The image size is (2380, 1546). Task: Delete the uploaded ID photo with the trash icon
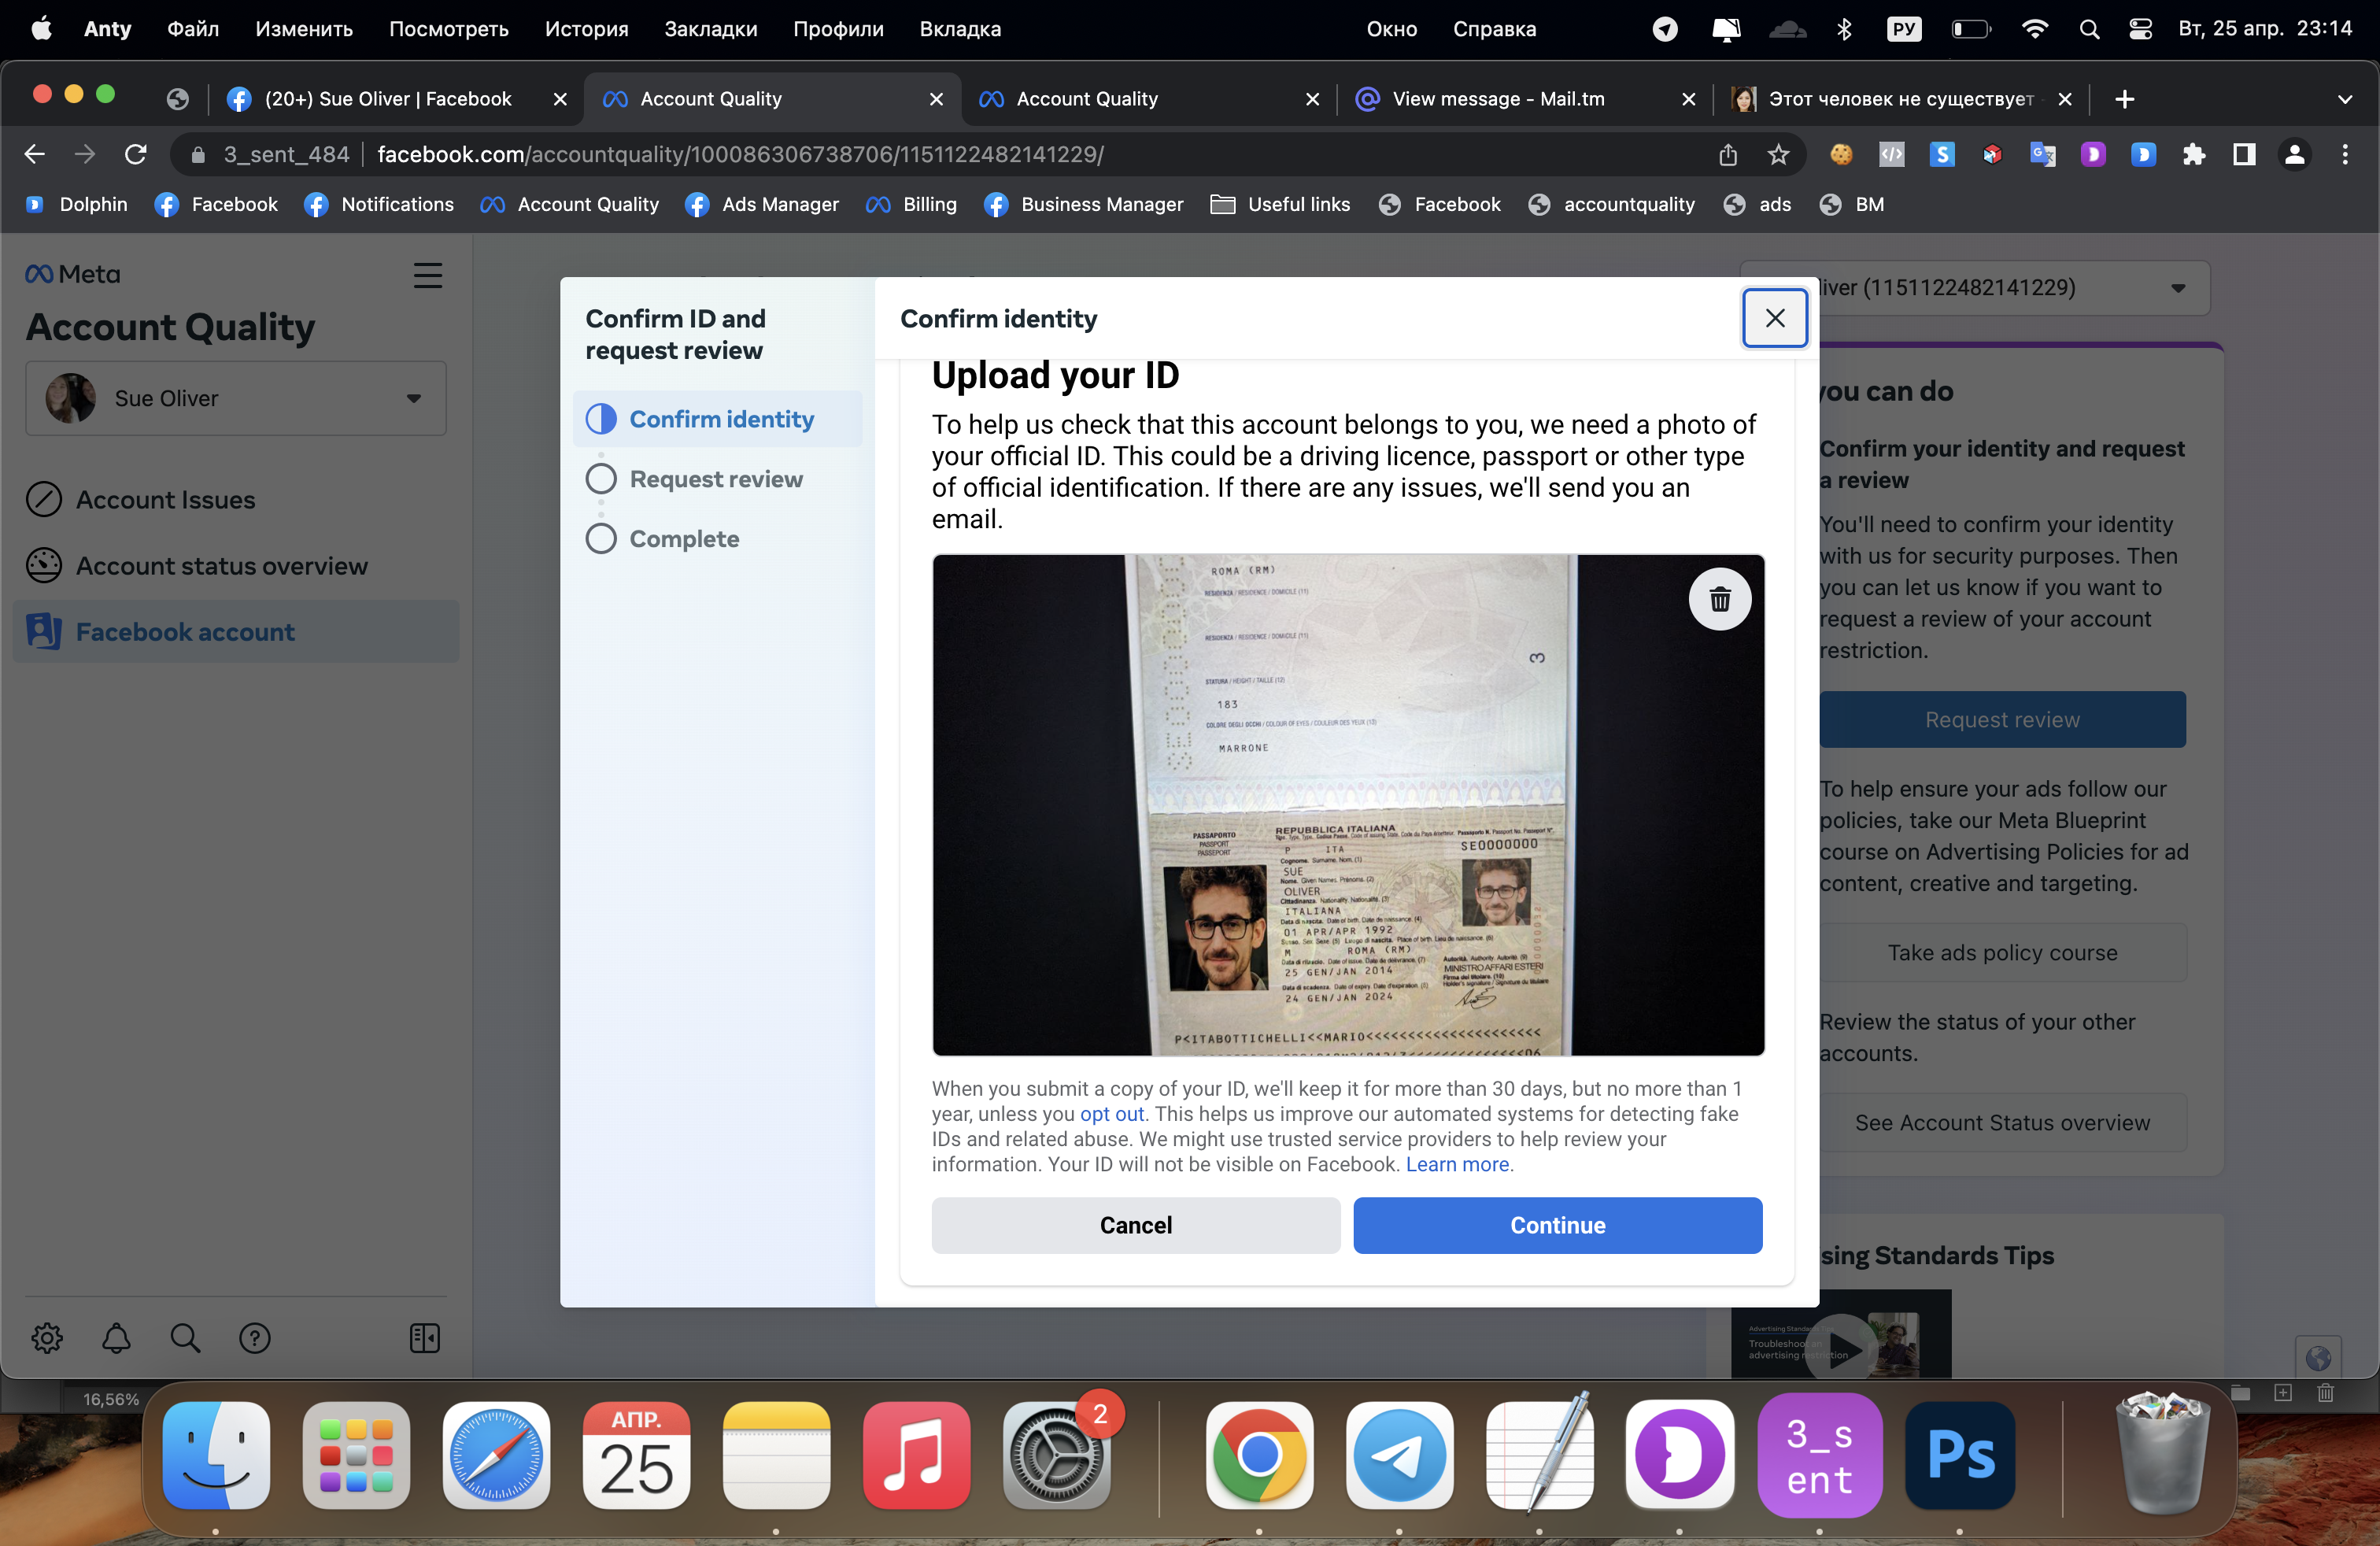(1719, 599)
